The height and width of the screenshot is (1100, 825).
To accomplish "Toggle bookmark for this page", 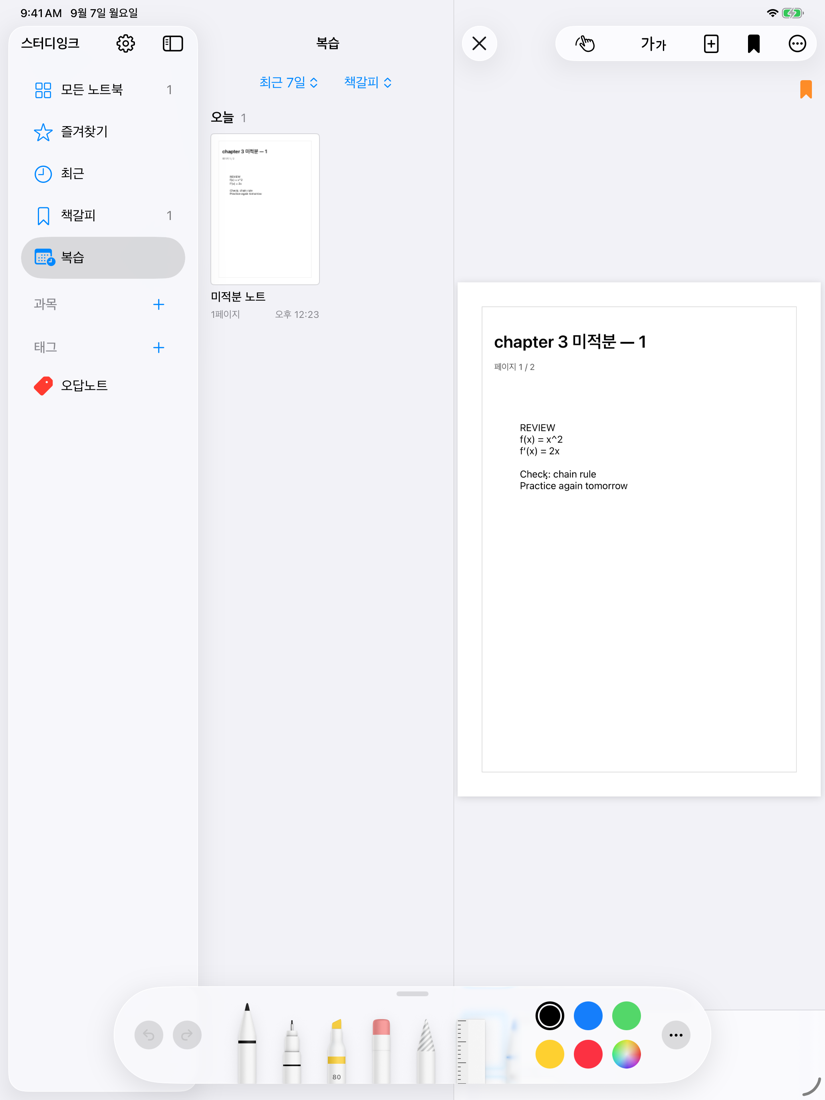I will (x=754, y=43).
